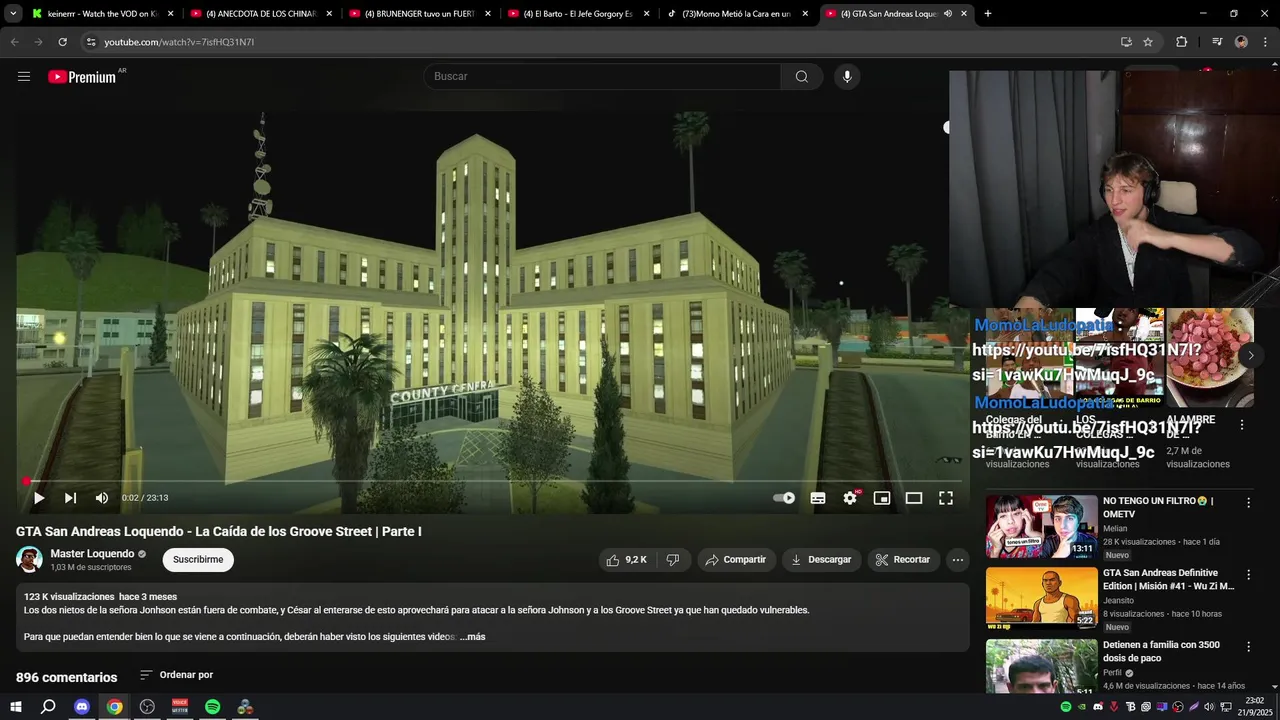Install app icon in the address bar
The height and width of the screenshot is (720, 1280).
click(x=1126, y=42)
